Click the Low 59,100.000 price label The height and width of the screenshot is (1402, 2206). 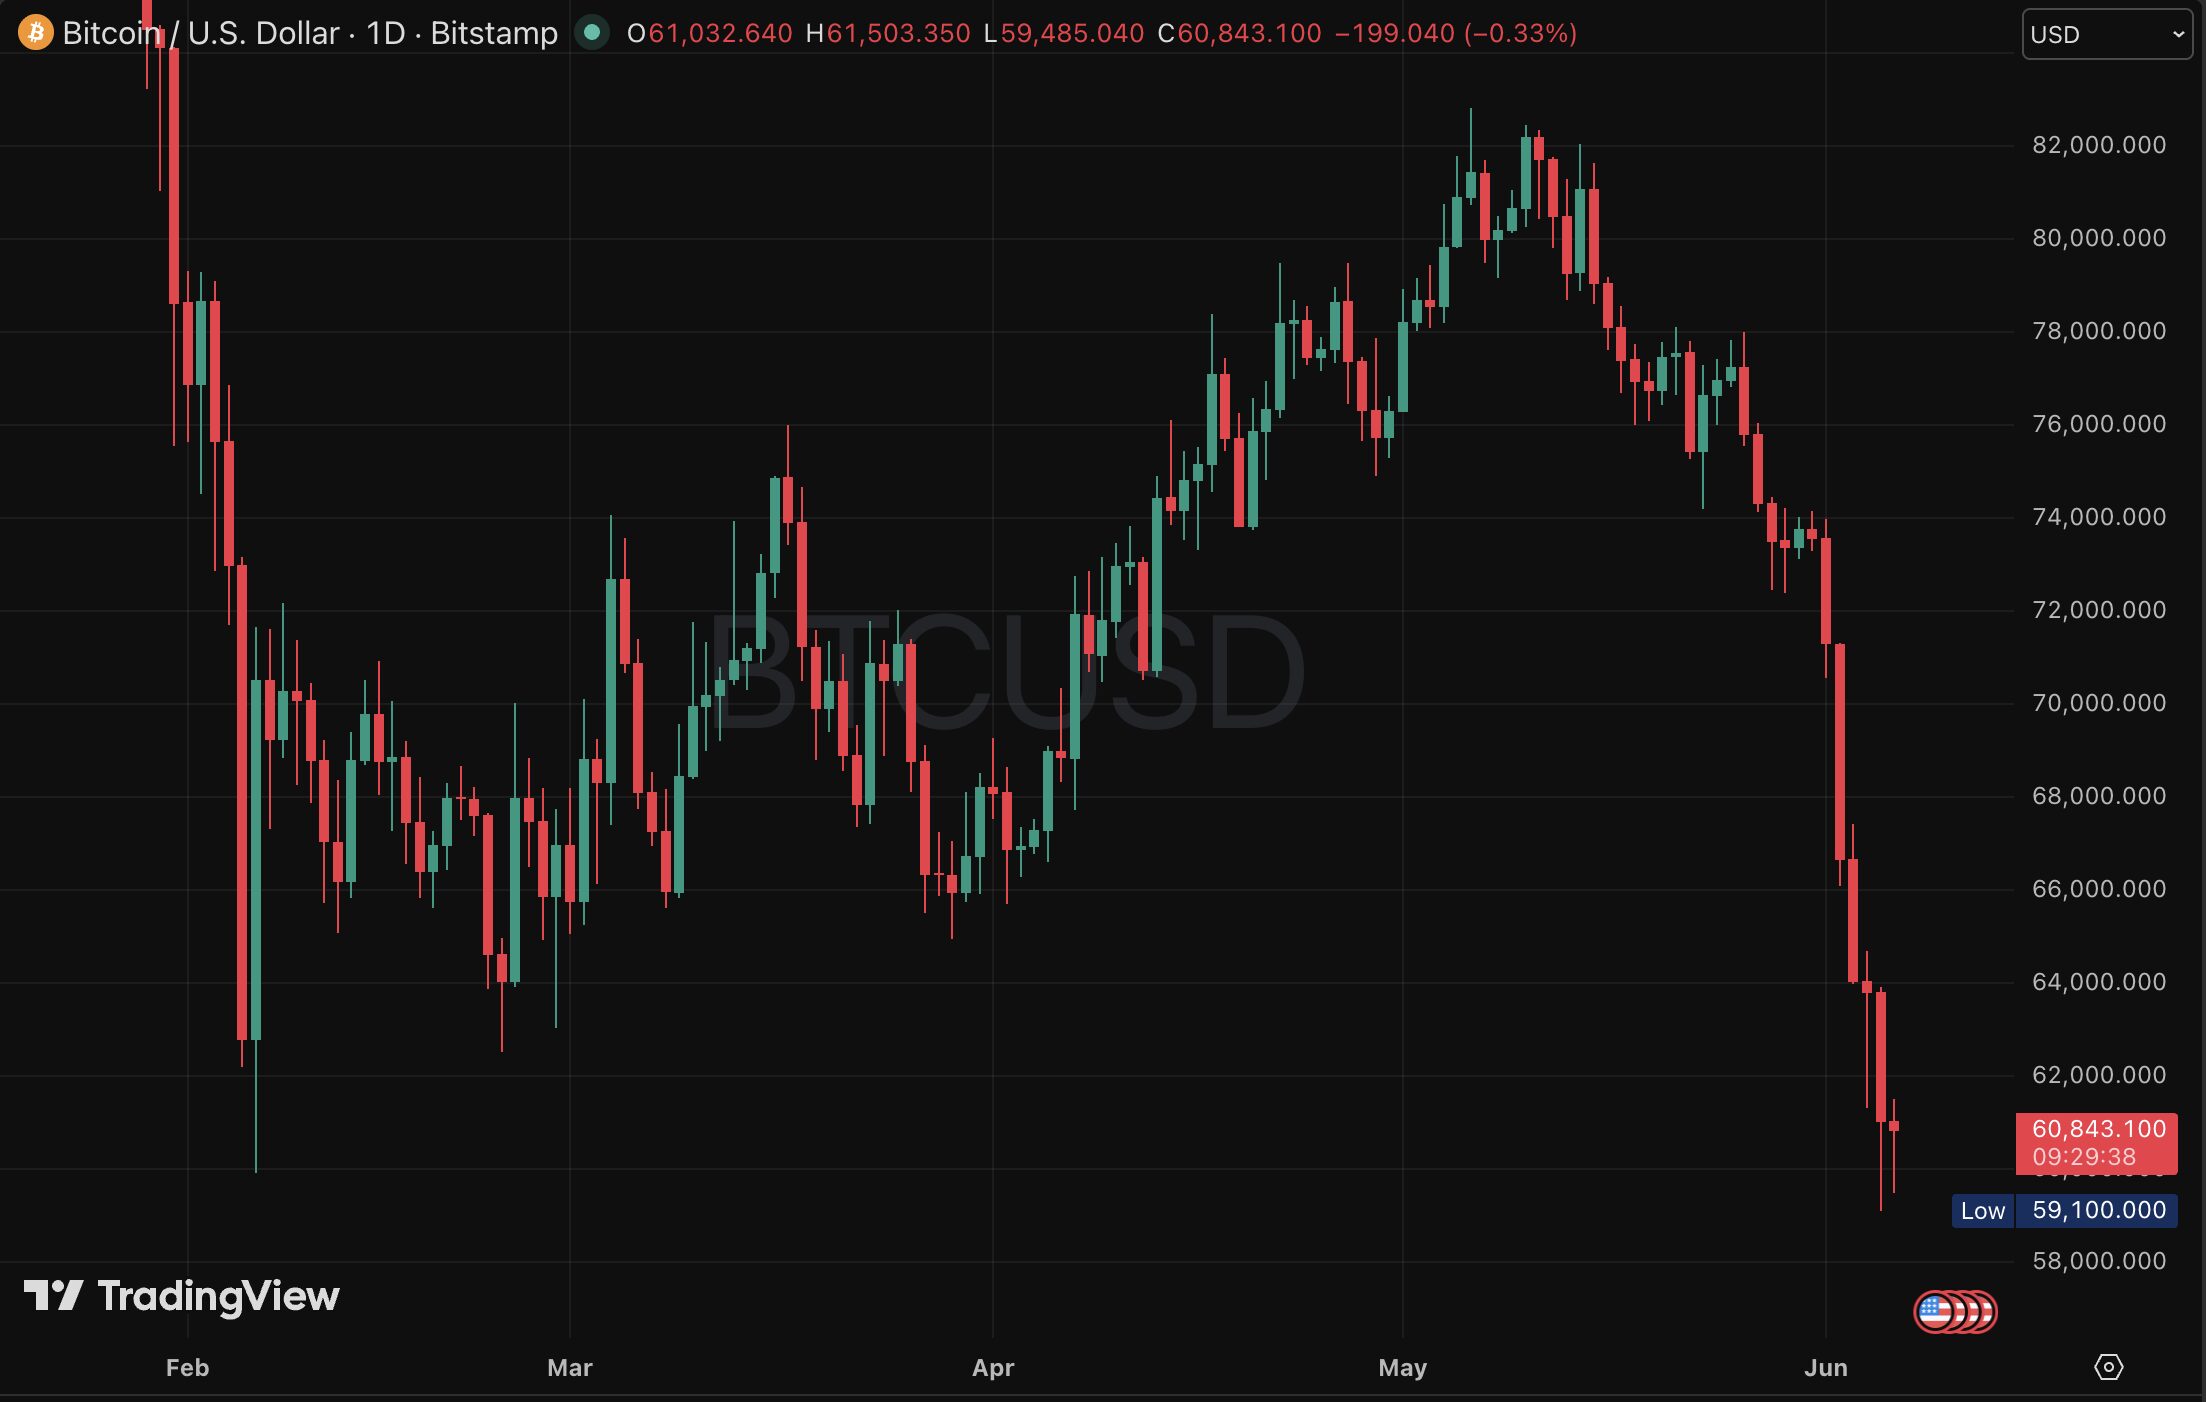[x=2065, y=1210]
